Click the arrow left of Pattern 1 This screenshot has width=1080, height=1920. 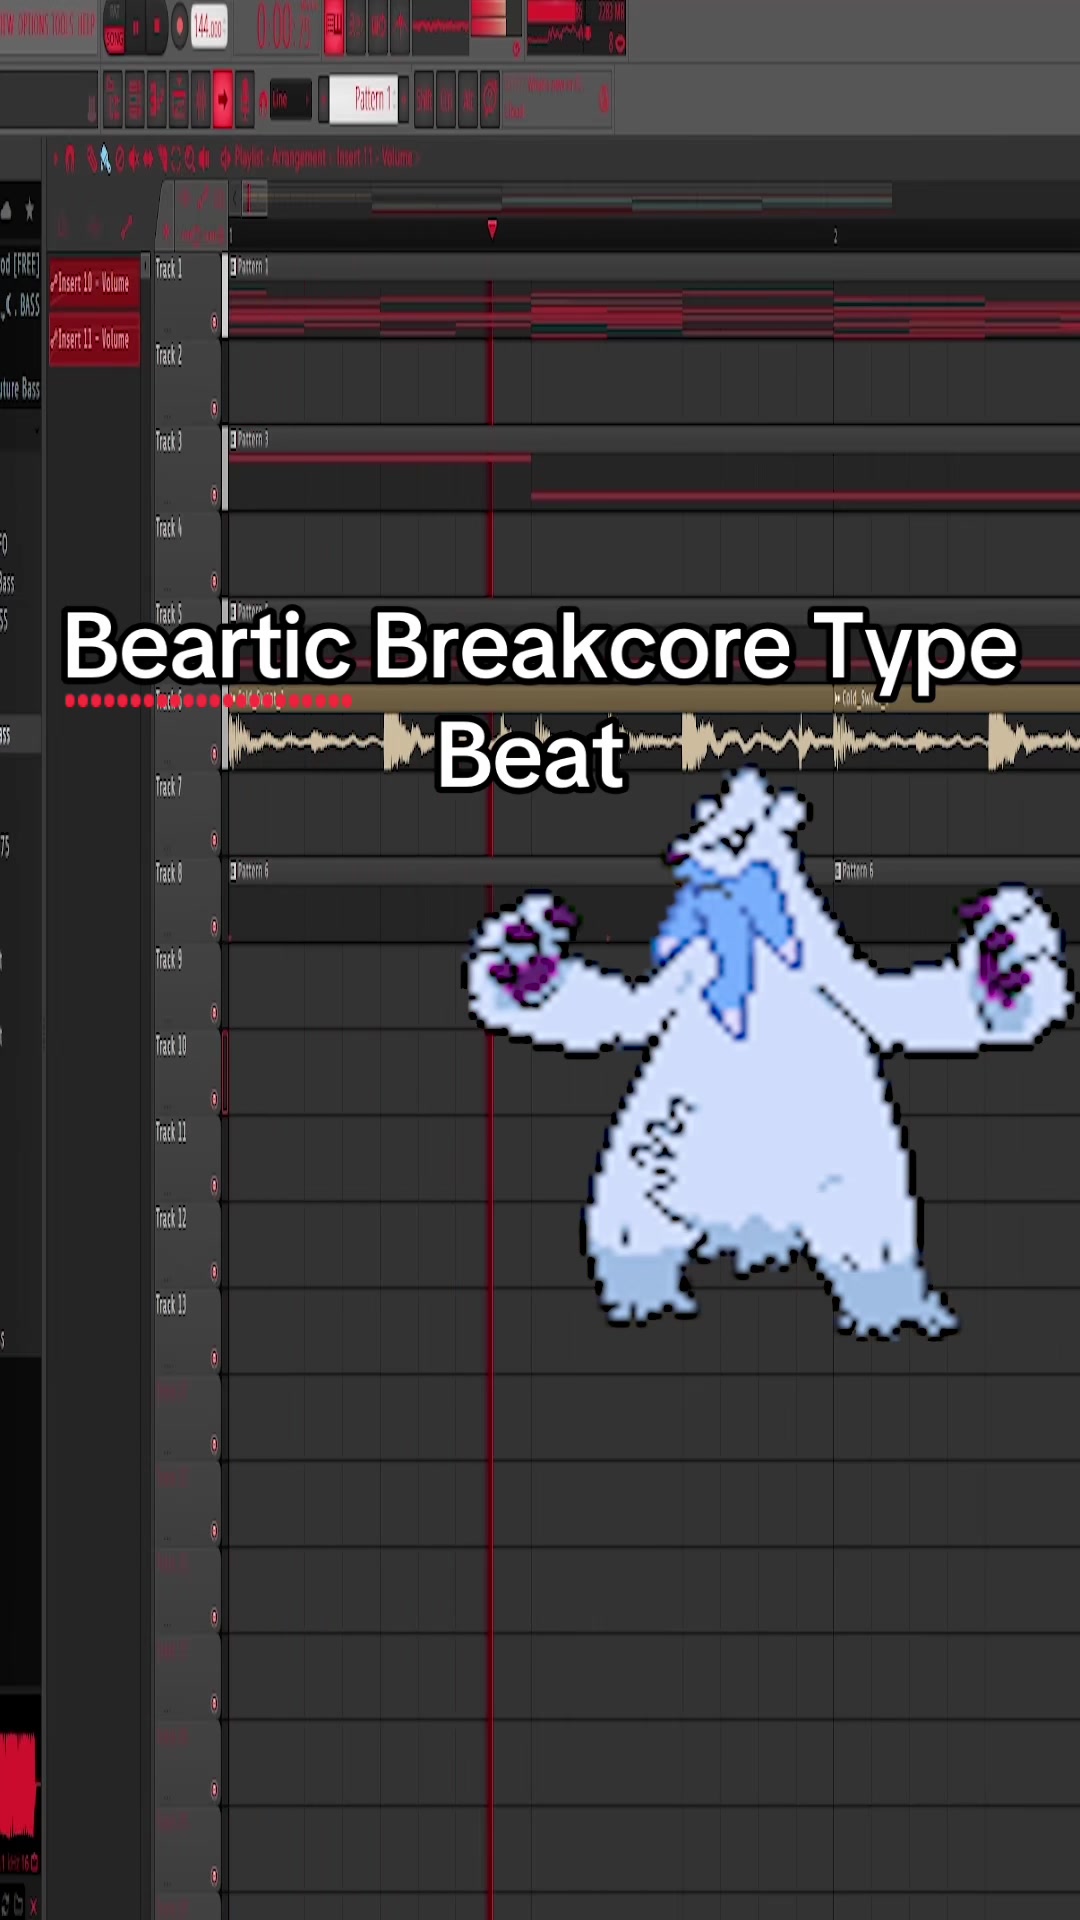[x=323, y=100]
